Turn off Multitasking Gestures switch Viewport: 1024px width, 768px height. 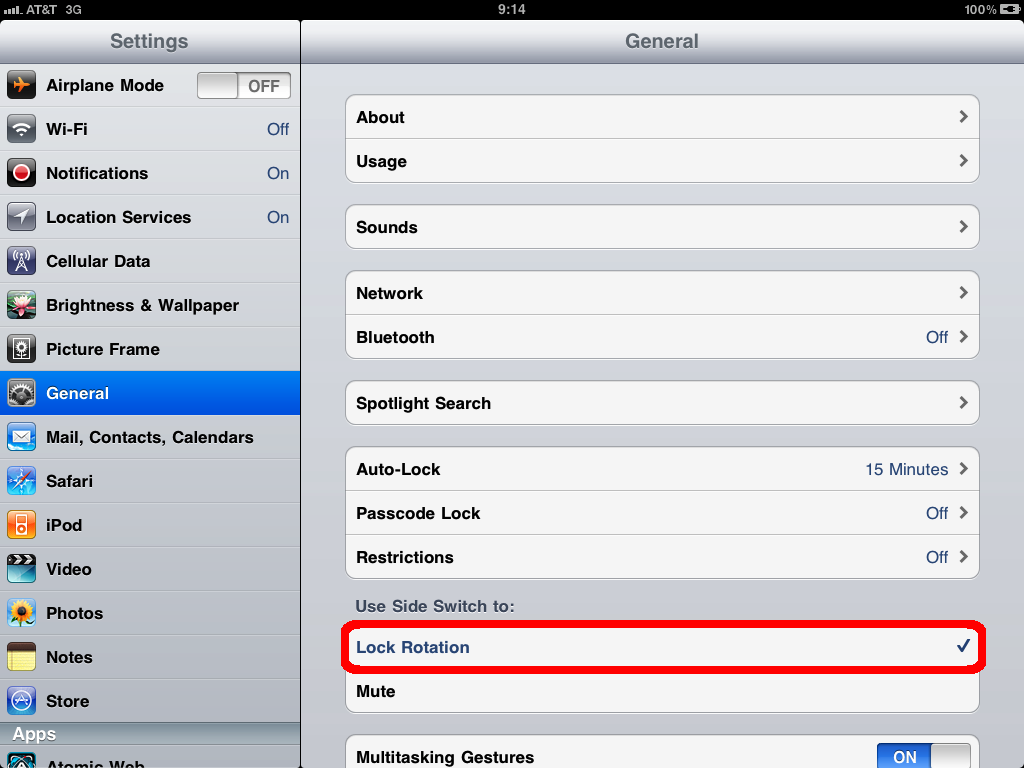coord(923,756)
